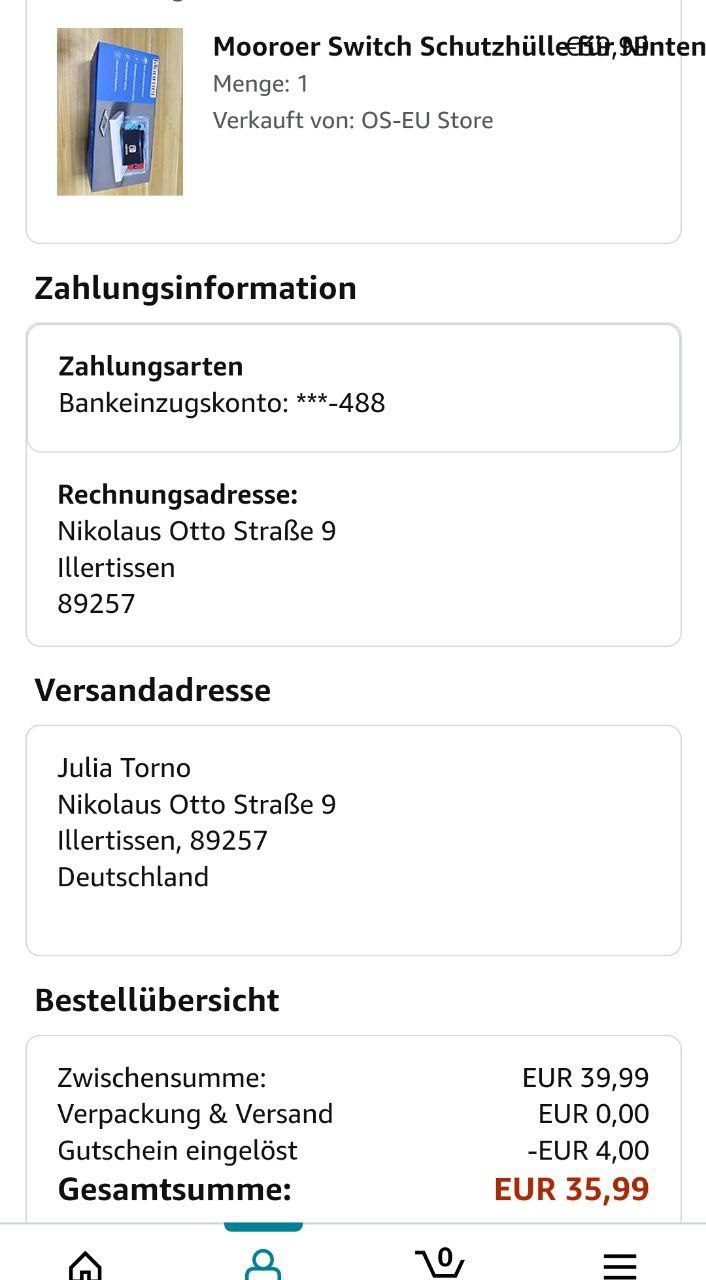This screenshot has width=706, height=1280.
Task: Open the account profile icon
Action: point(262,1264)
